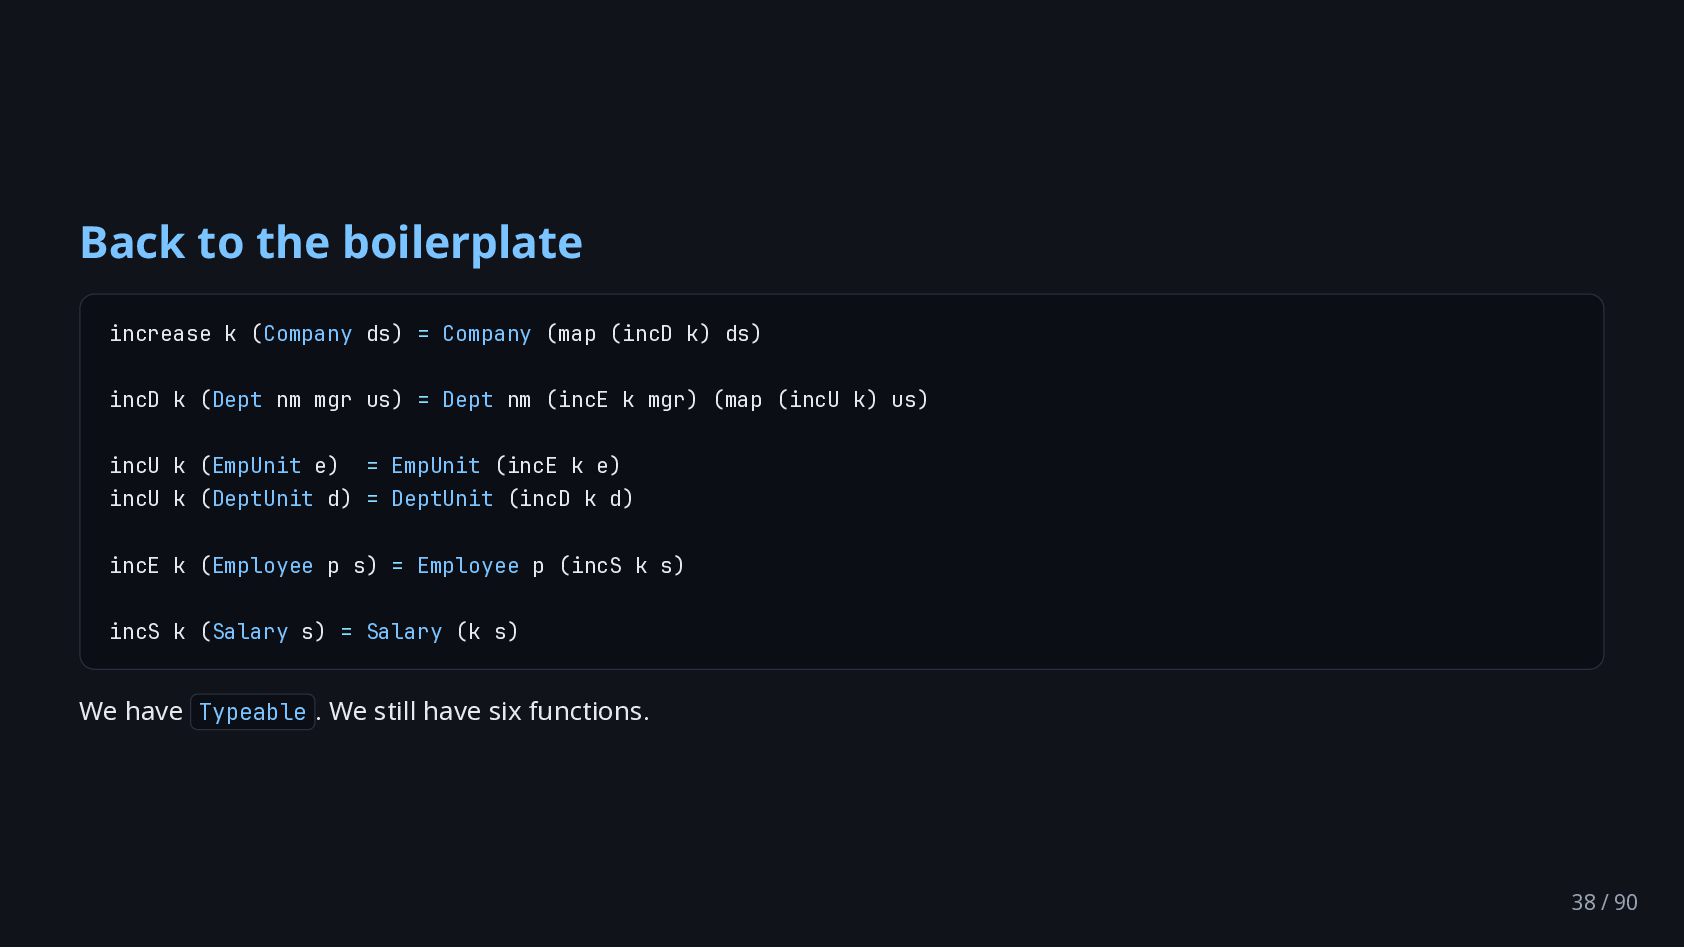
Task: Click 'DeptUnit' pattern in the second incU line
Action: pos(263,499)
